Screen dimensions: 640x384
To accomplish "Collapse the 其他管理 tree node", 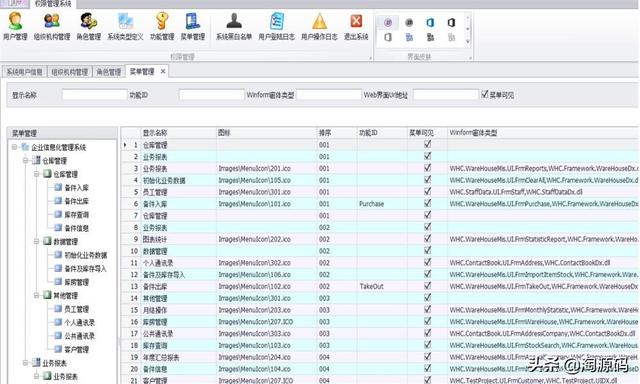I will pos(36,295).
